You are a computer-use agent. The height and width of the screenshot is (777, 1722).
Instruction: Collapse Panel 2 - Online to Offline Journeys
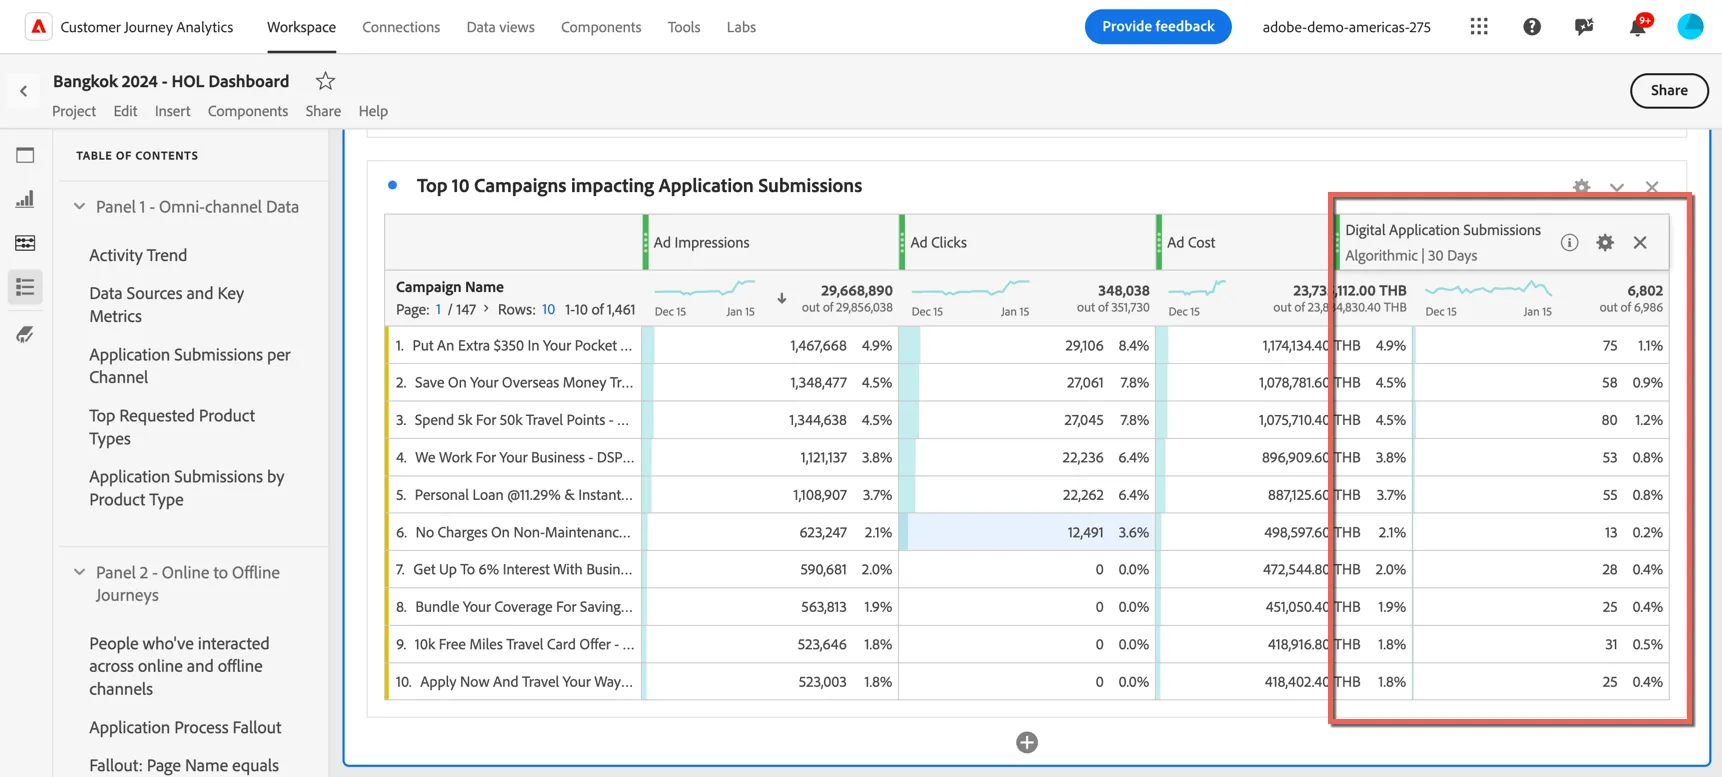coord(80,573)
